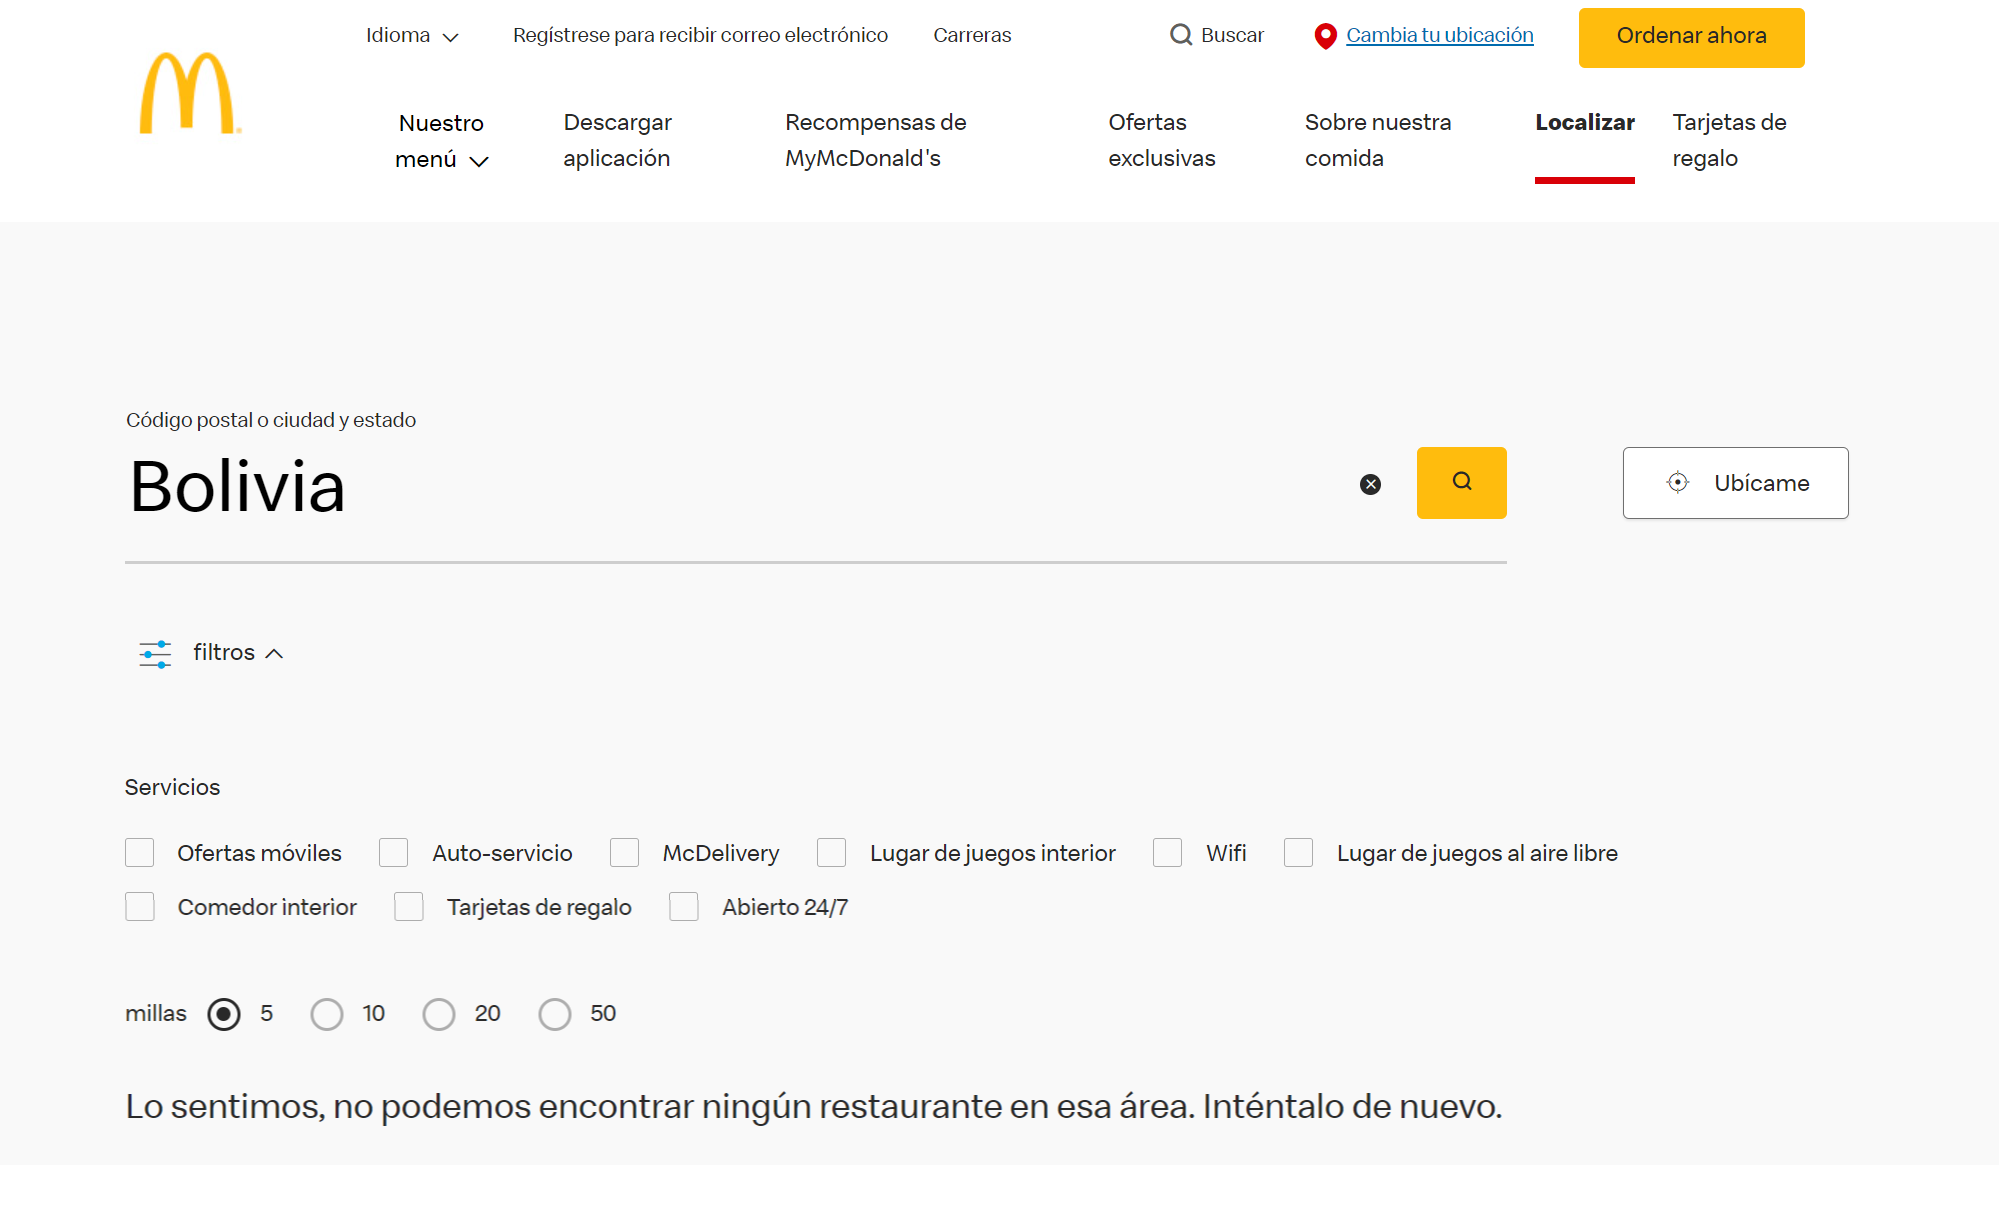The height and width of the screenshot is (1227, 1999).
Task: Click the Ordenar ahora button
Action: click(1691, 37)
